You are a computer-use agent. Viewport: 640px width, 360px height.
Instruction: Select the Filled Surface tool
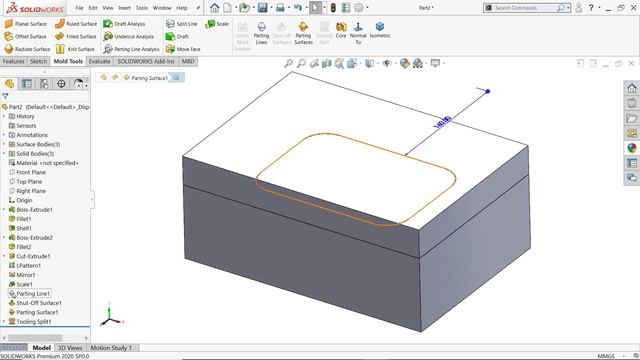[x=76, y=36]
